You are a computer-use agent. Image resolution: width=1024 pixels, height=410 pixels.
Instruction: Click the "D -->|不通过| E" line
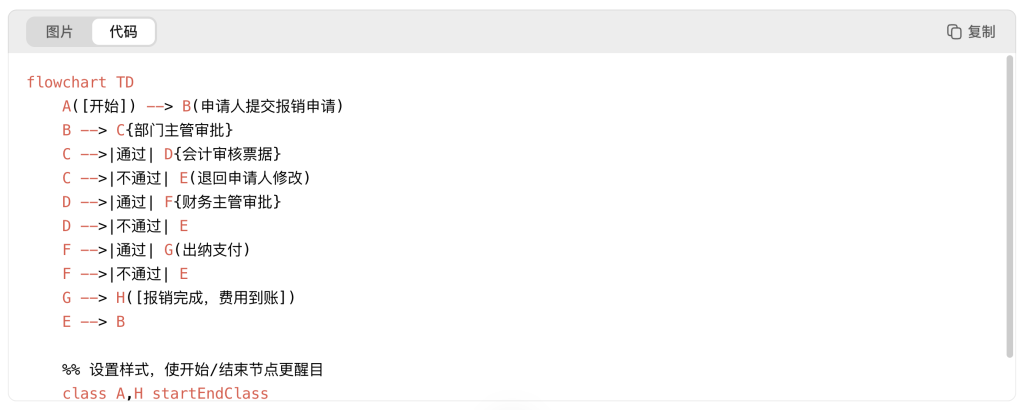click(x=125, y=226)
